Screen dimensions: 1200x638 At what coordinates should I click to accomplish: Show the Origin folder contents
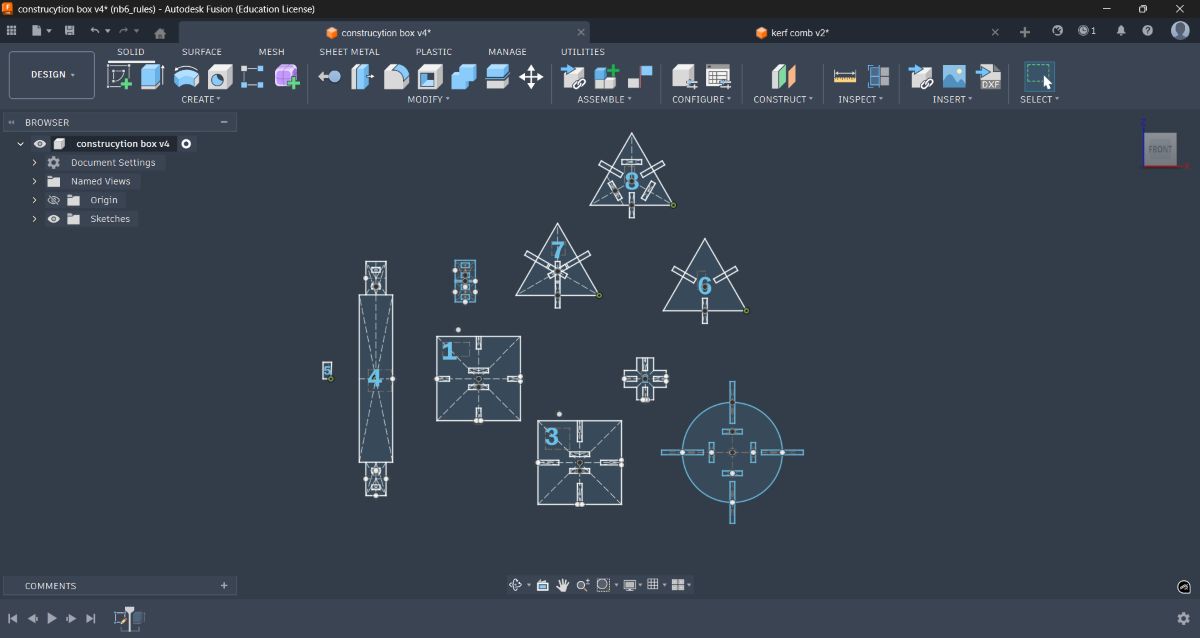34,199
